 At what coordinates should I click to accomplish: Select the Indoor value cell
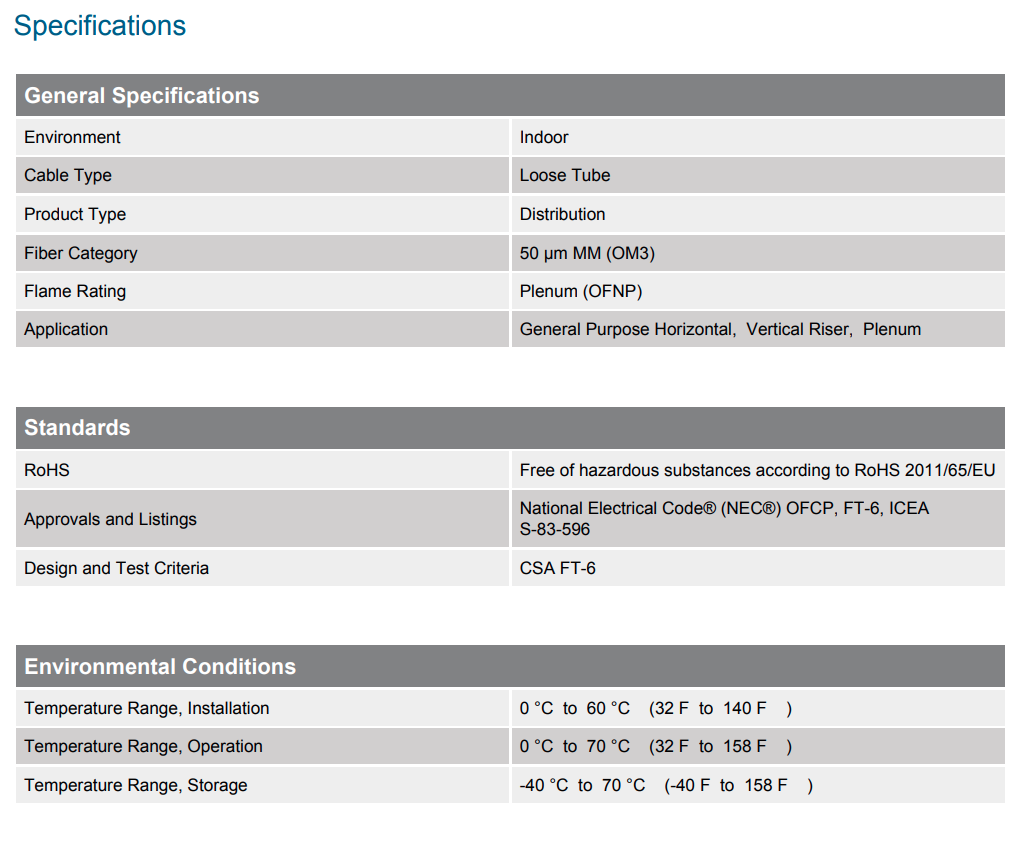758,137
